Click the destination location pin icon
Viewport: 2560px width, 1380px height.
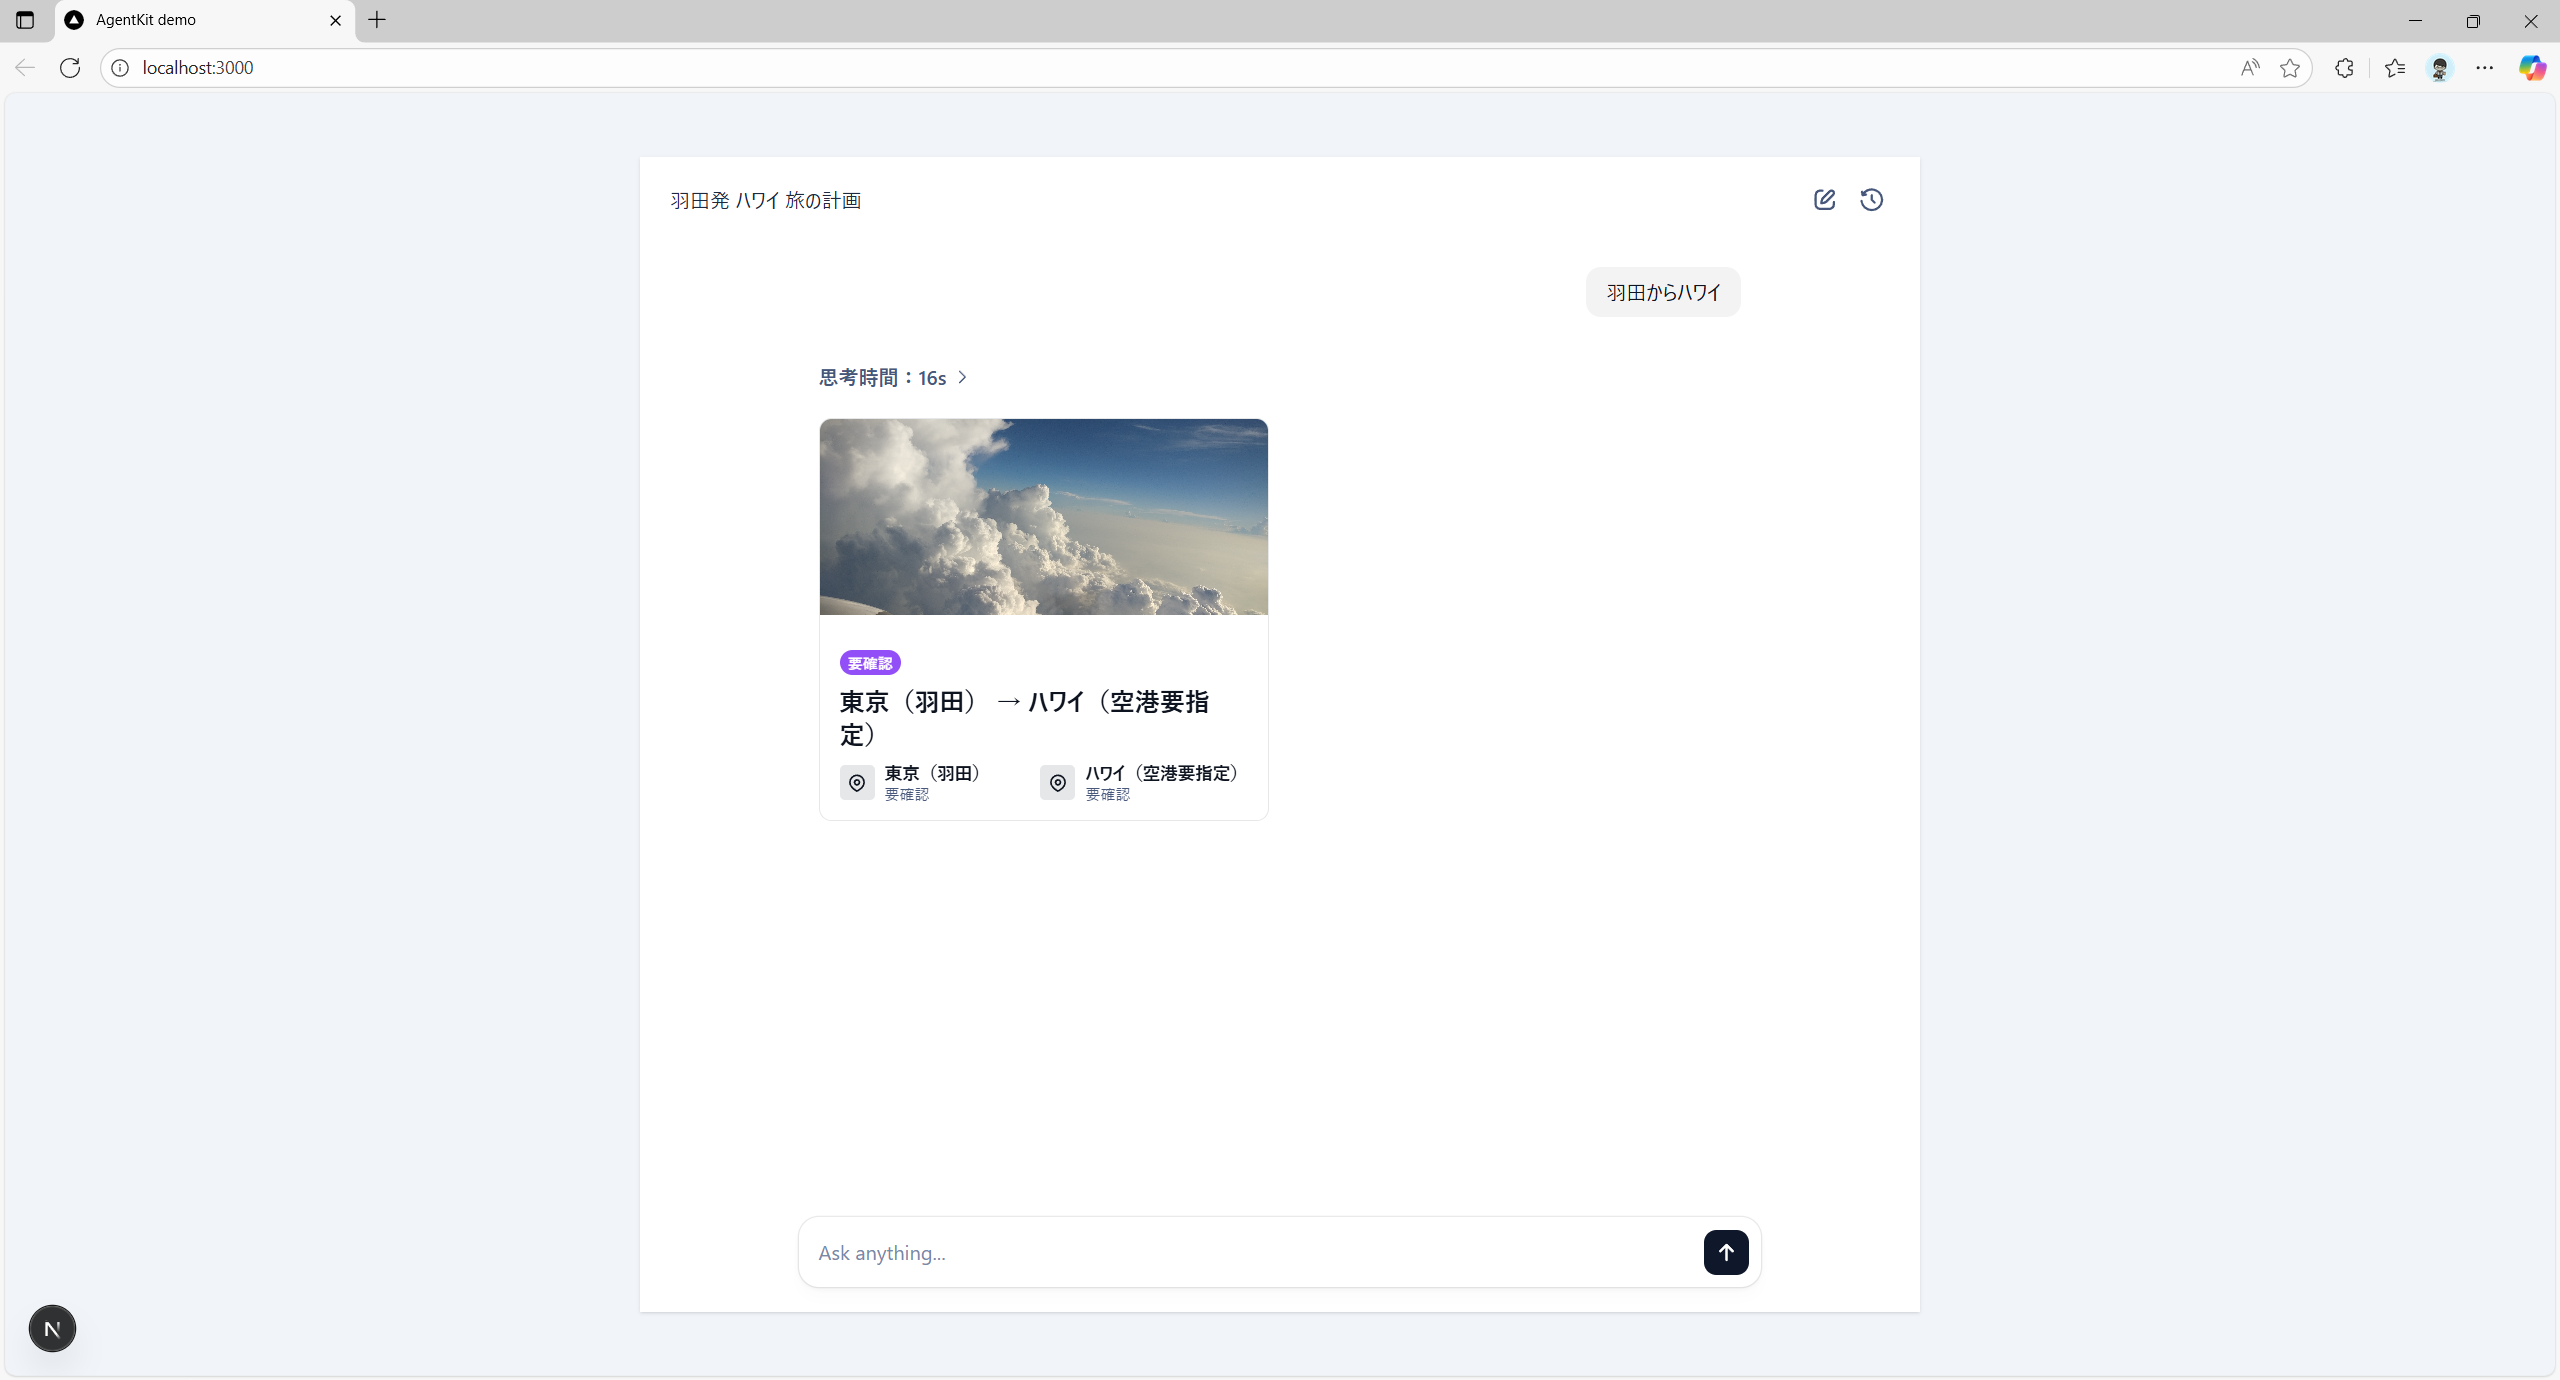click(1057, 783)
